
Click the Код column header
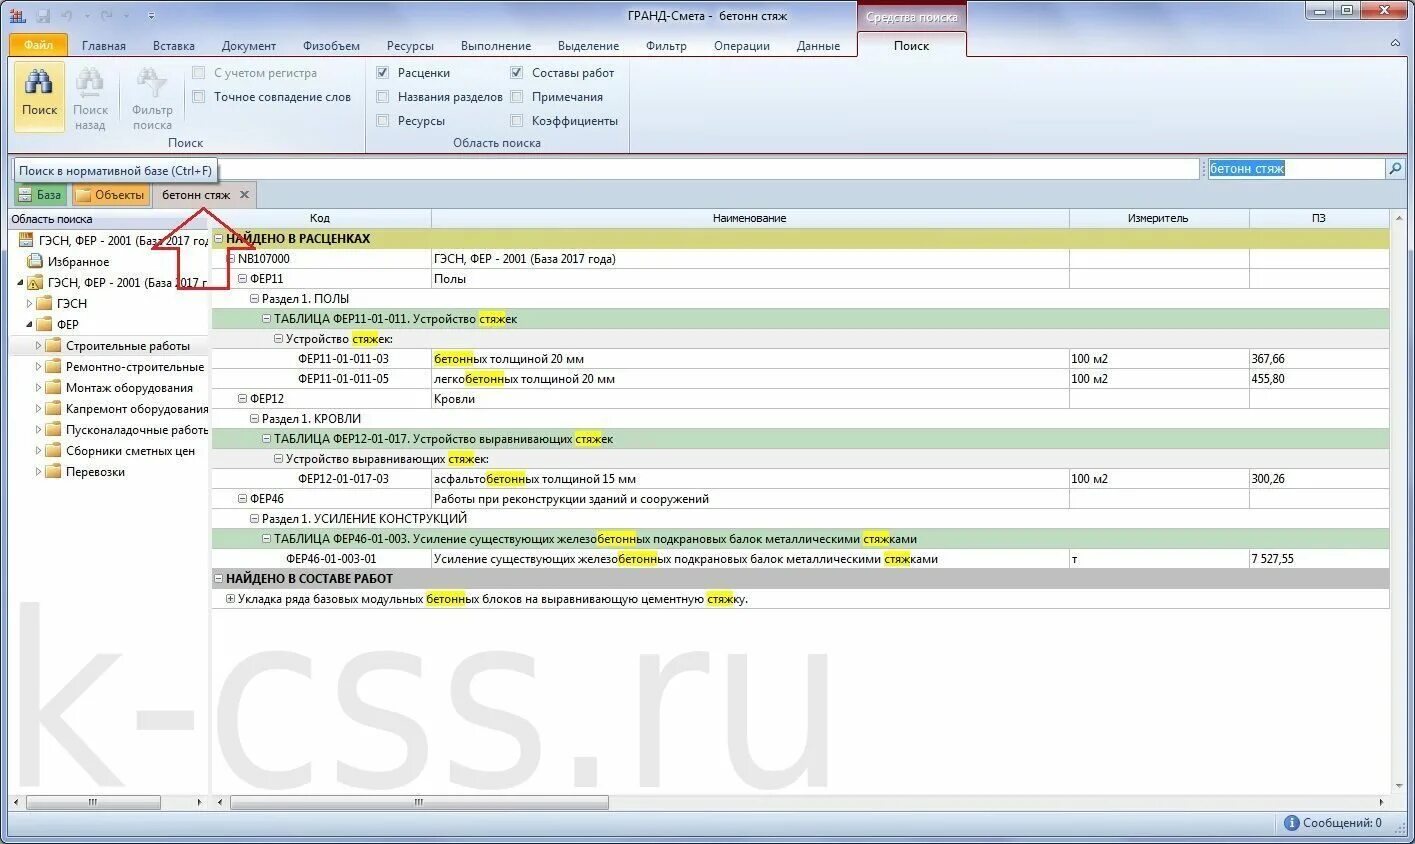(320, 218)
